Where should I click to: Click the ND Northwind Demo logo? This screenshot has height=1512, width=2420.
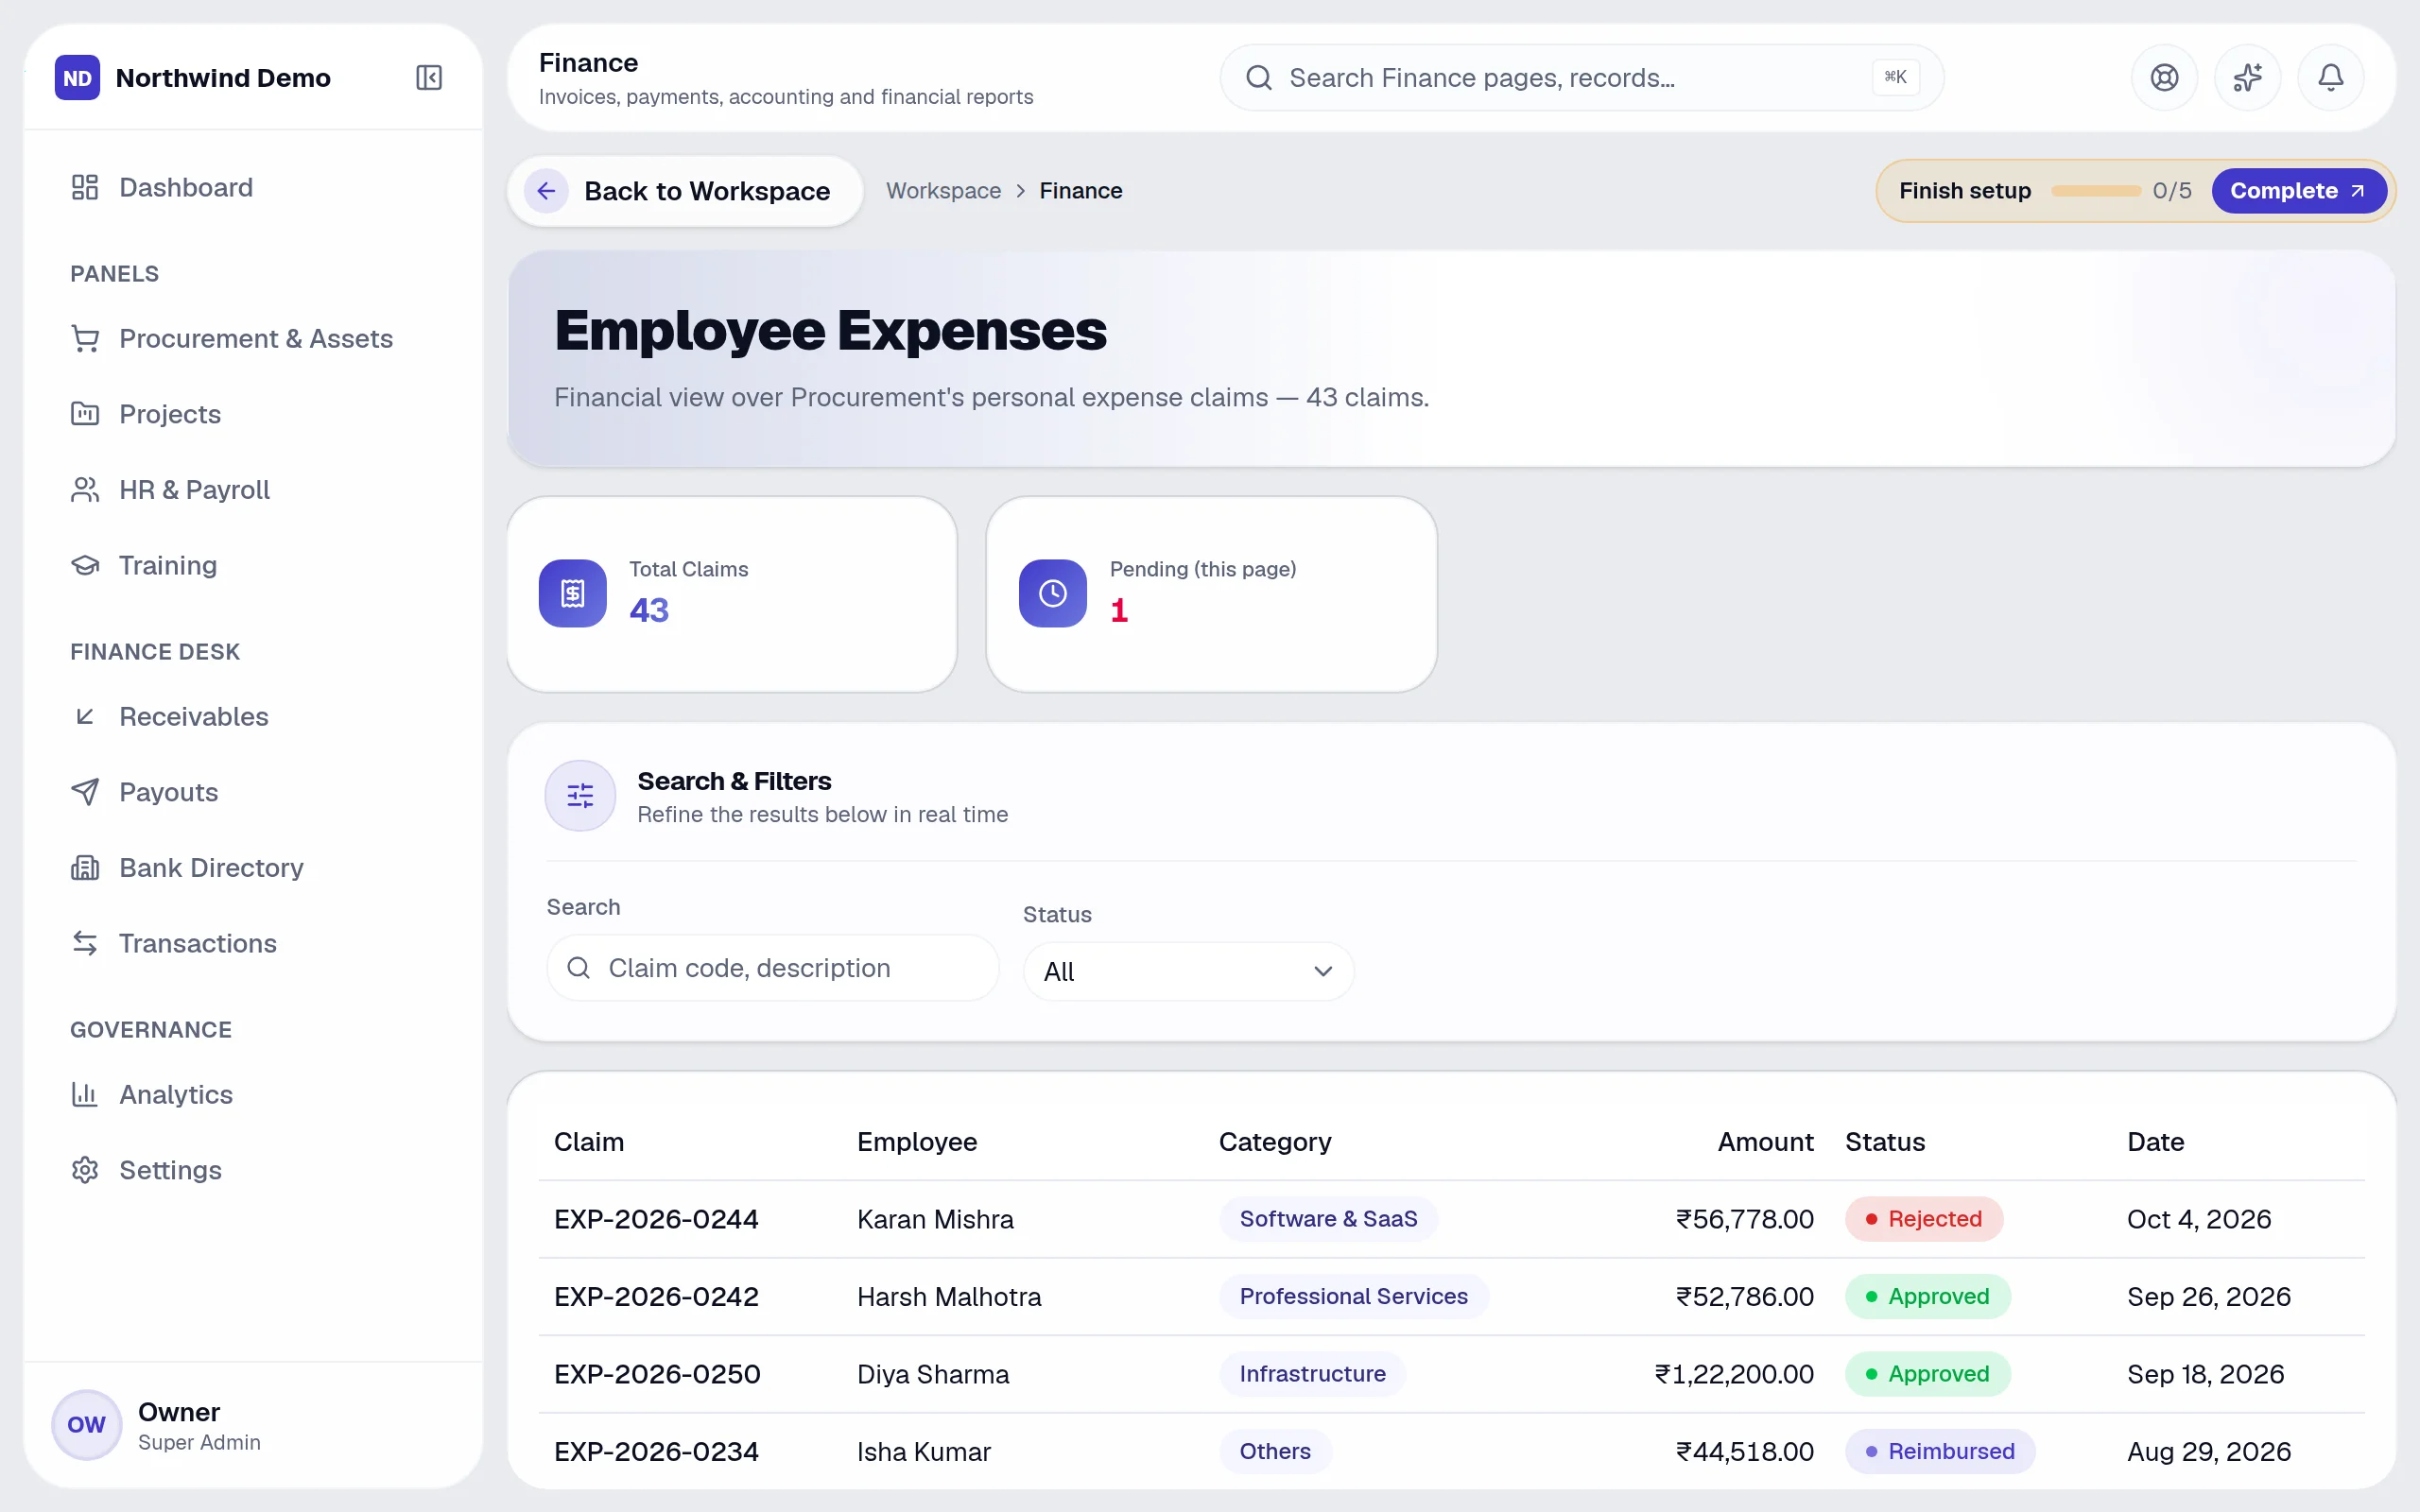[77, 78]
